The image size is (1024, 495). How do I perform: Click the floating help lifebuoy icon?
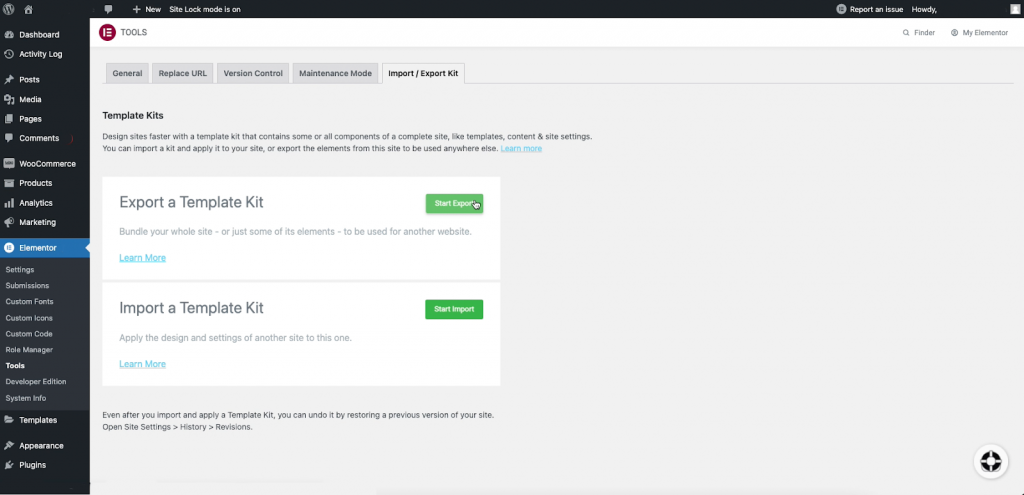pos(991,461)
